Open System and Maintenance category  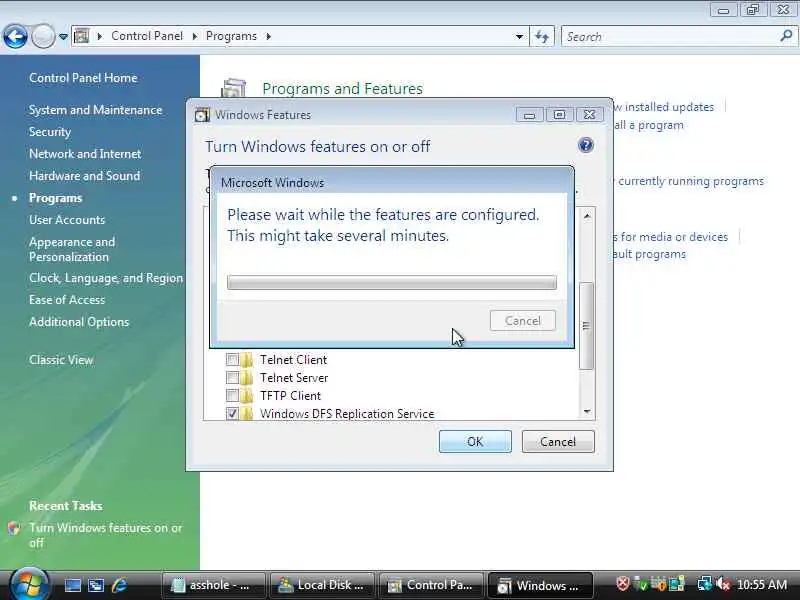click(95, 110)
